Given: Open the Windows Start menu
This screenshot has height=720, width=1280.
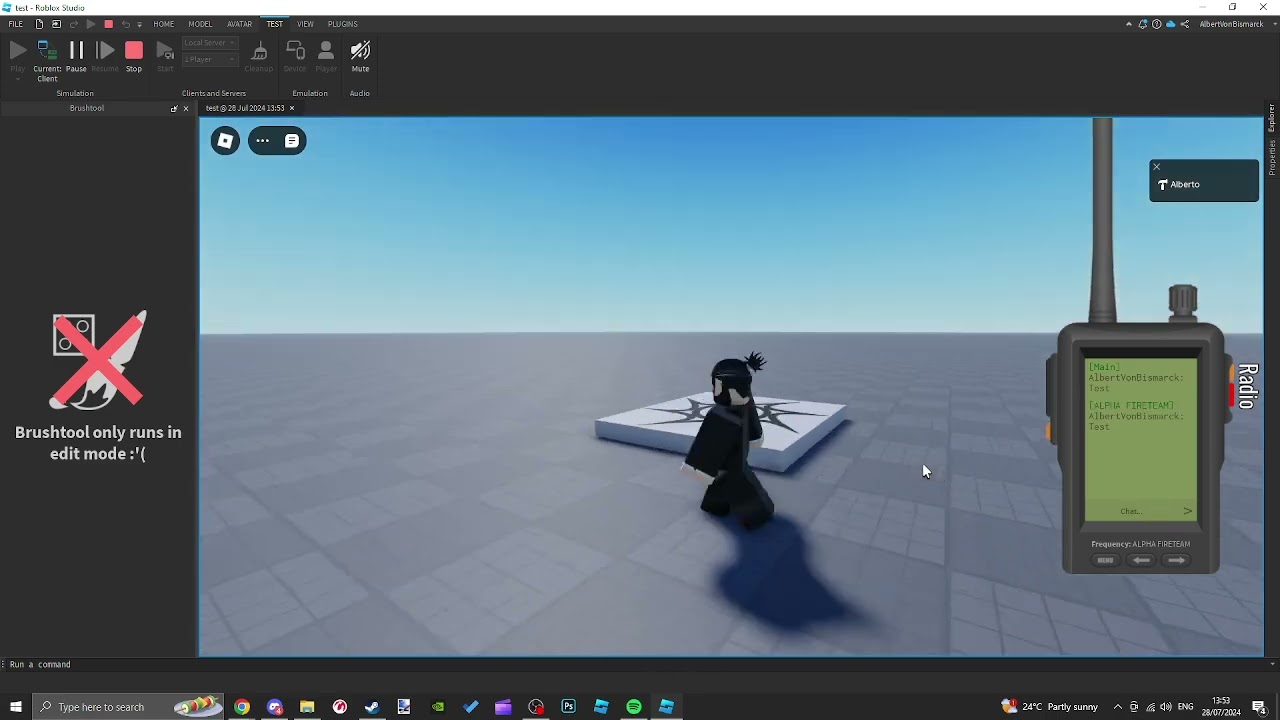Looking at the screenshot, I should point(16,707).
